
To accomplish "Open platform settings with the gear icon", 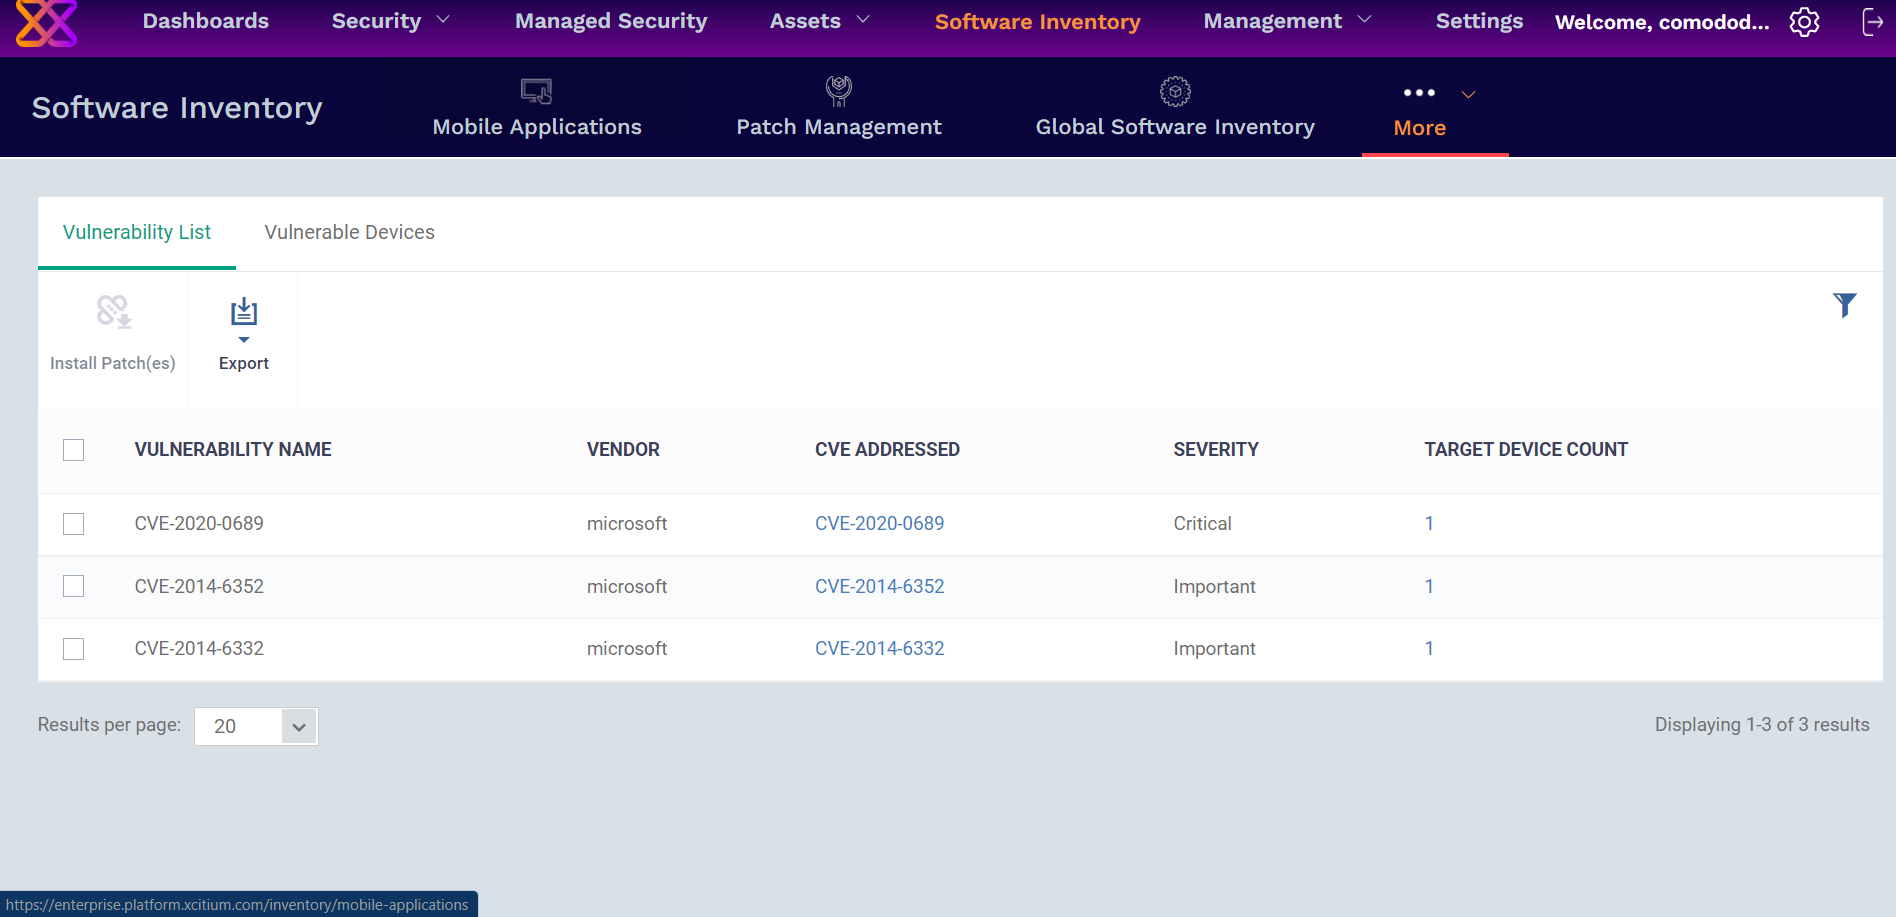I will [x=1804, y=21].
